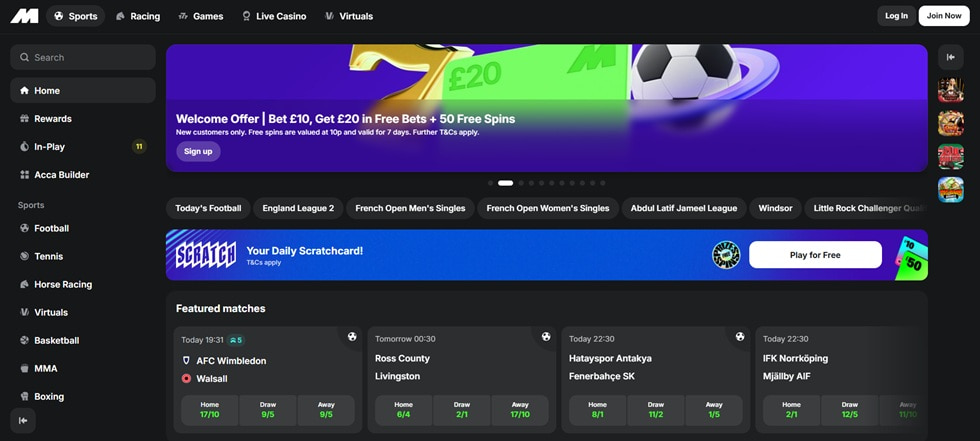
Task: Collapse the left sidebar
Action: [x=23, y=420]
